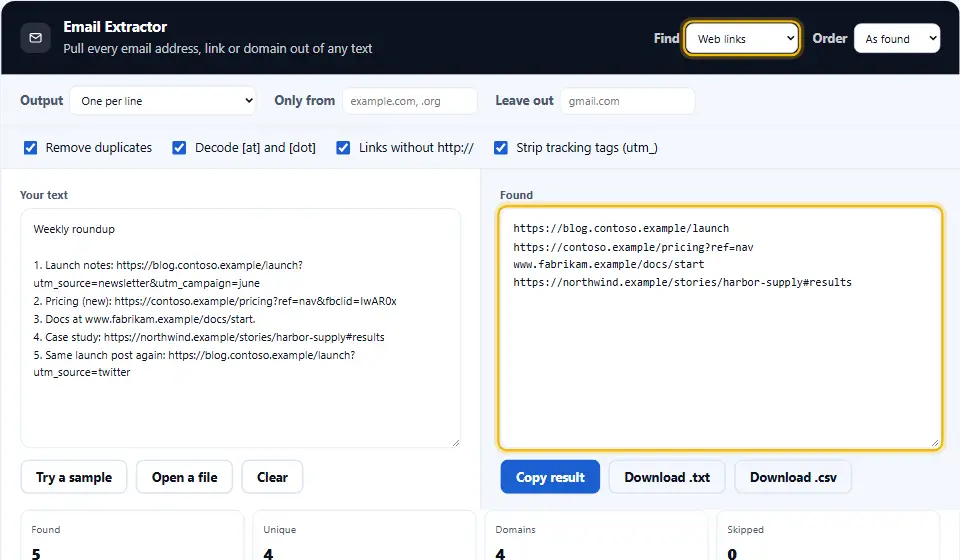The image size is (960, 560).
Task: Toggle Decode [at] and [dot] checkbox
Action: (179, 147)
